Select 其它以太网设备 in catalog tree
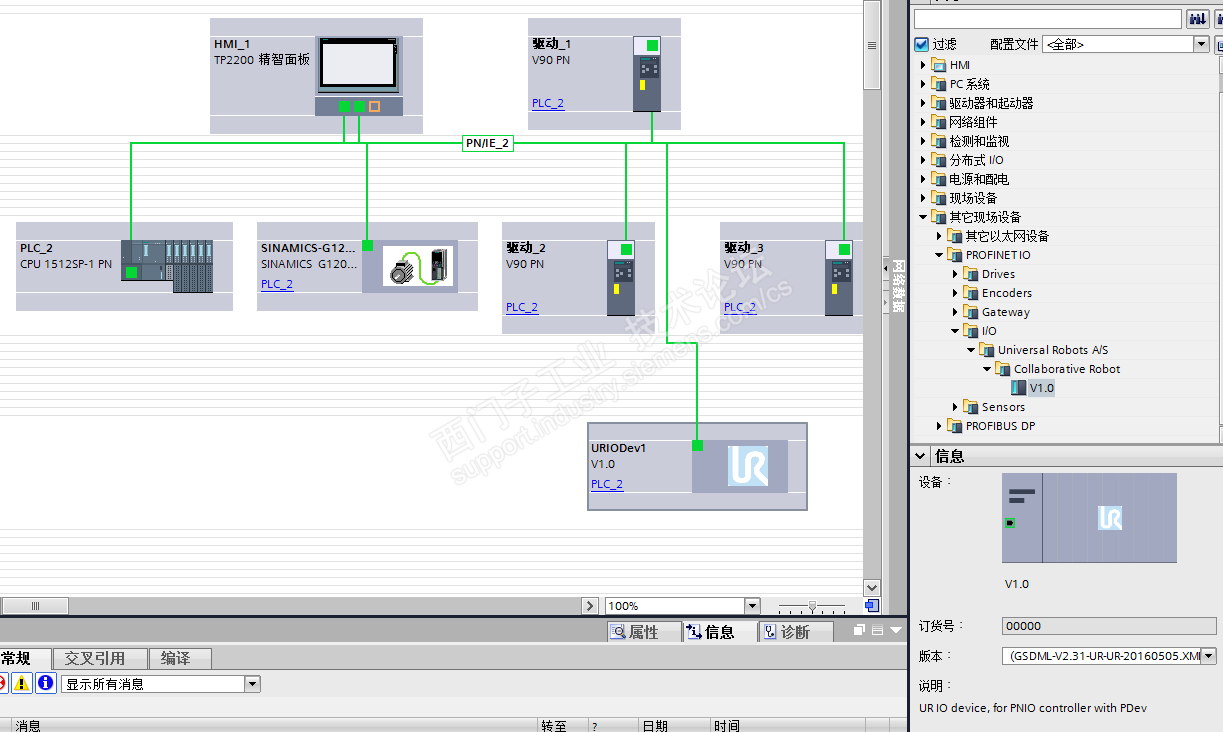 (x=1007, y=236)
